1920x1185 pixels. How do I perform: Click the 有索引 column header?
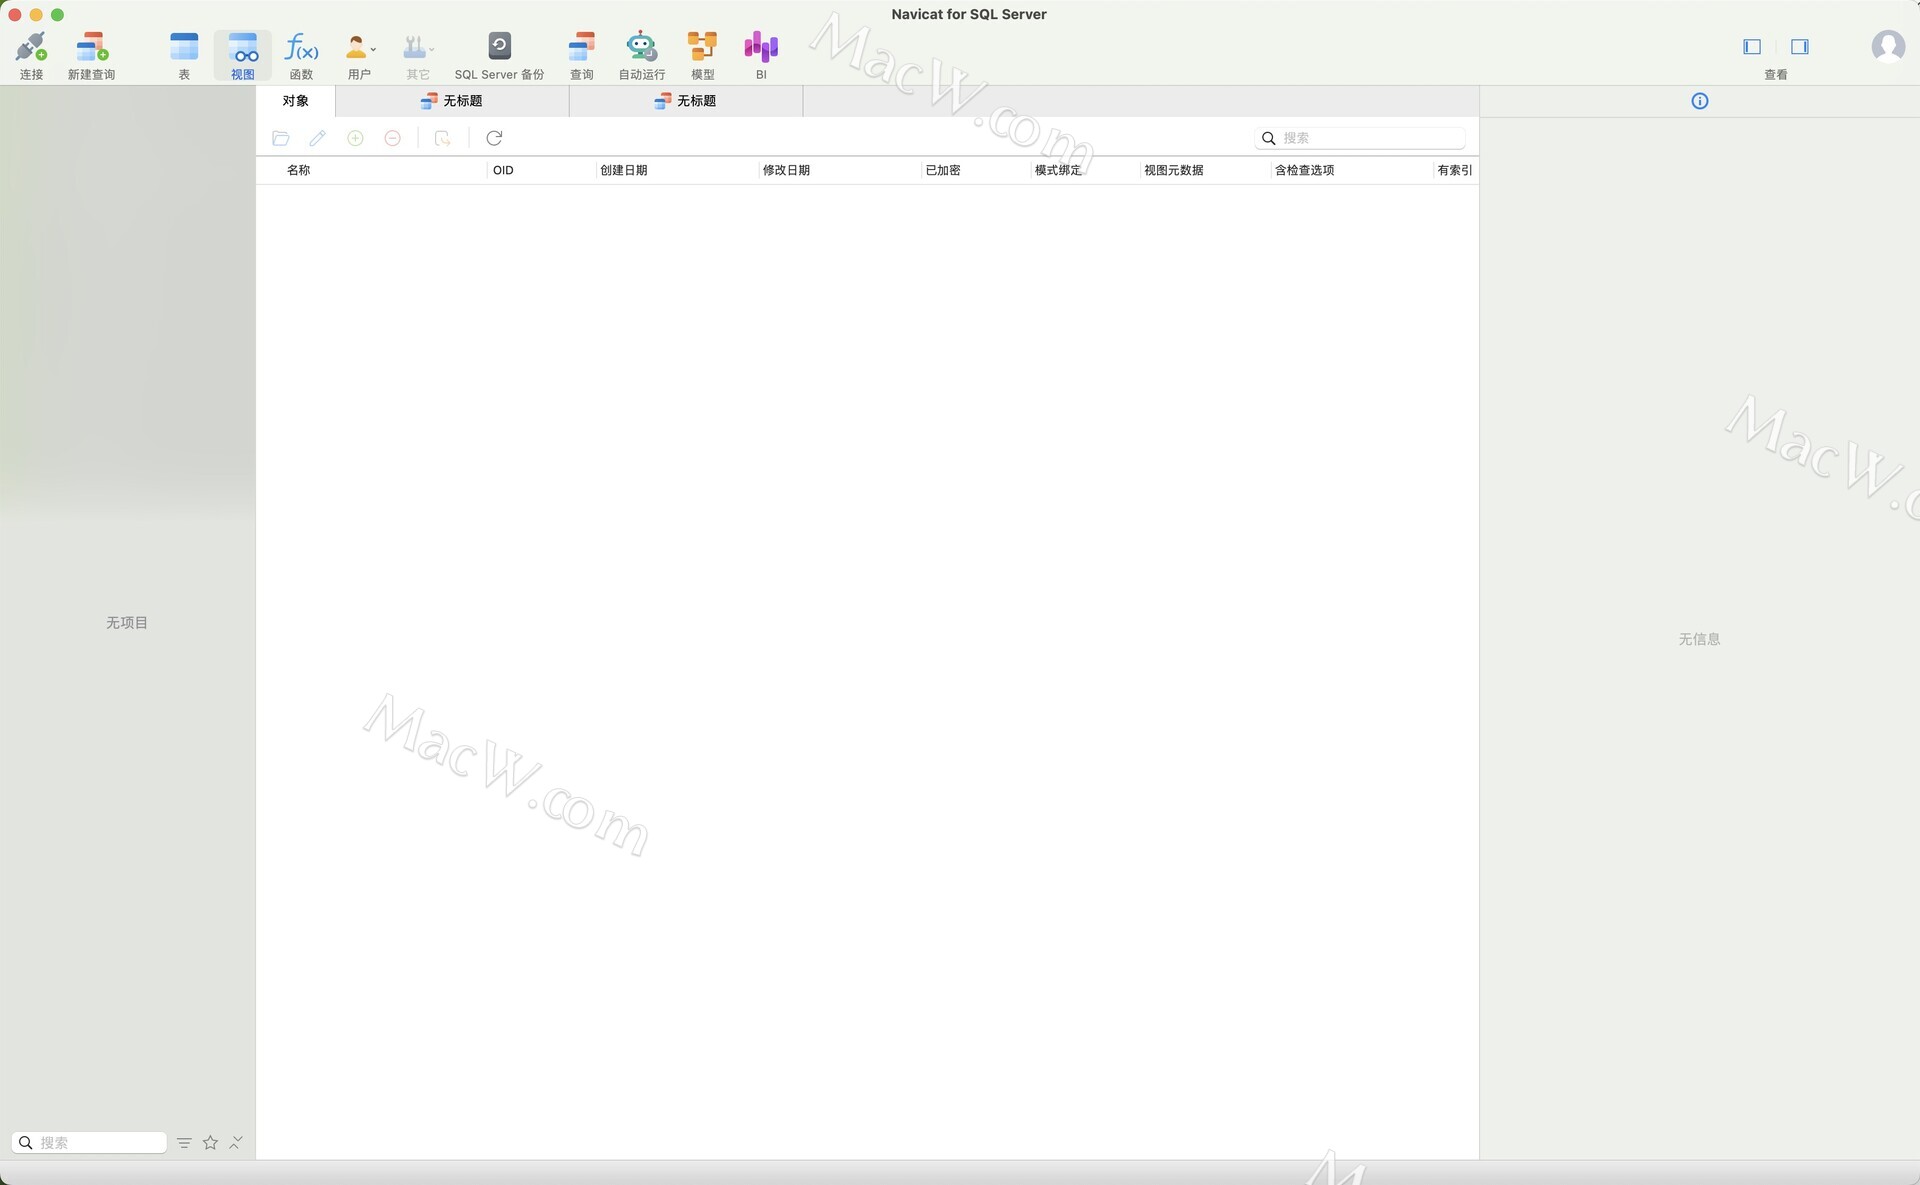point(1454,170)
